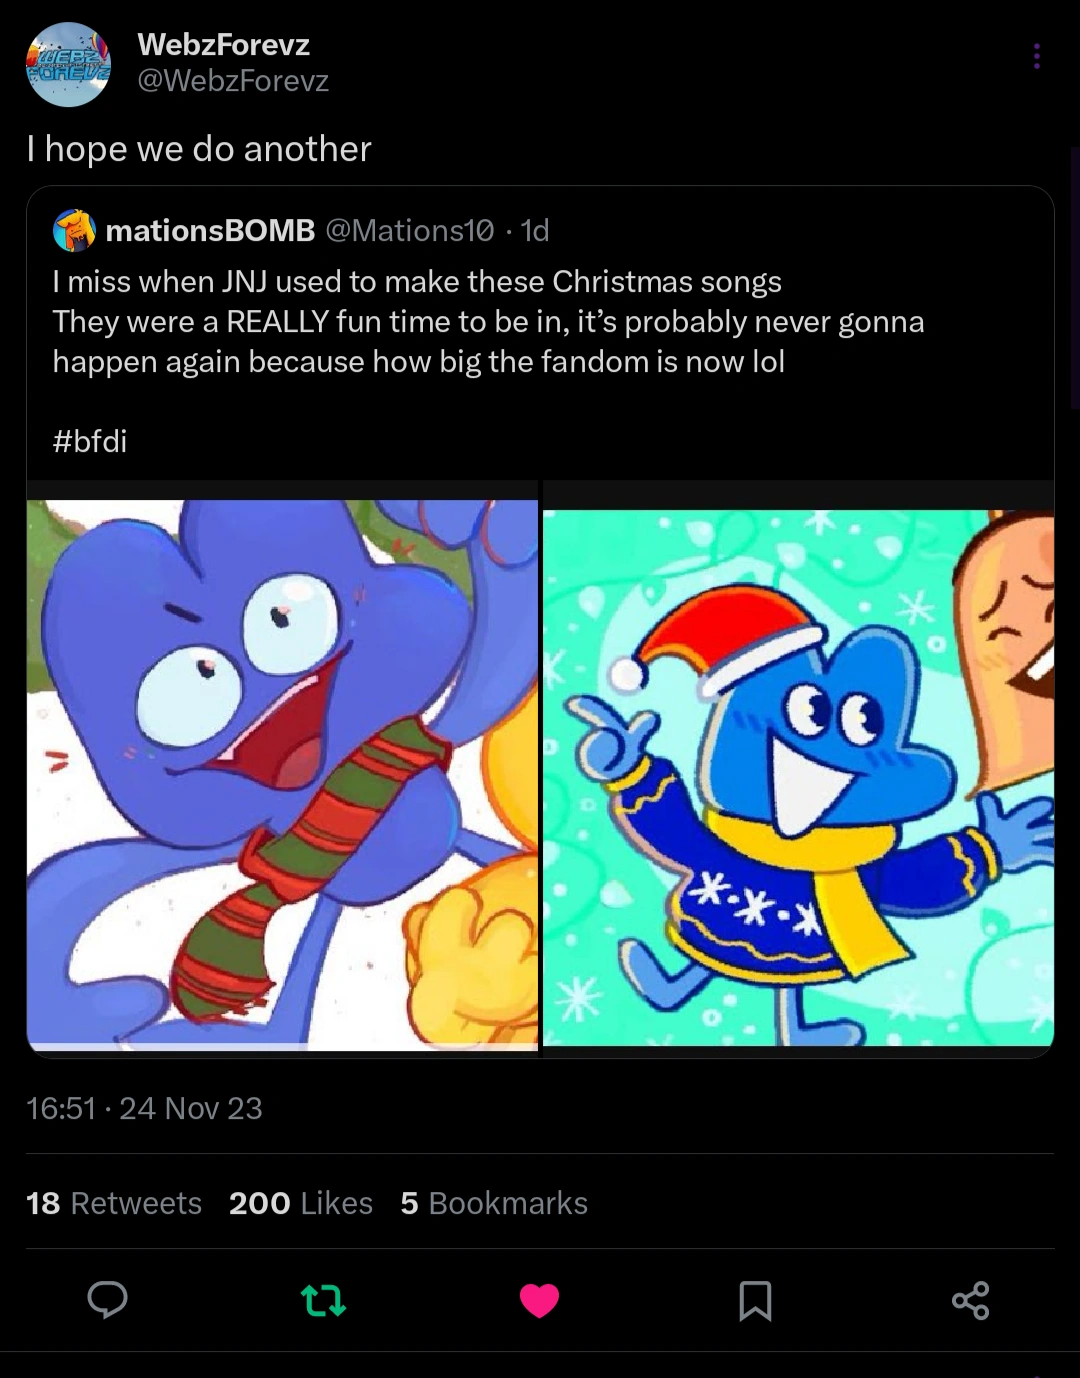Toggle the bookmark icon on this tweet
This screenshot has width=1080, height=1378.
[755, 1300]
